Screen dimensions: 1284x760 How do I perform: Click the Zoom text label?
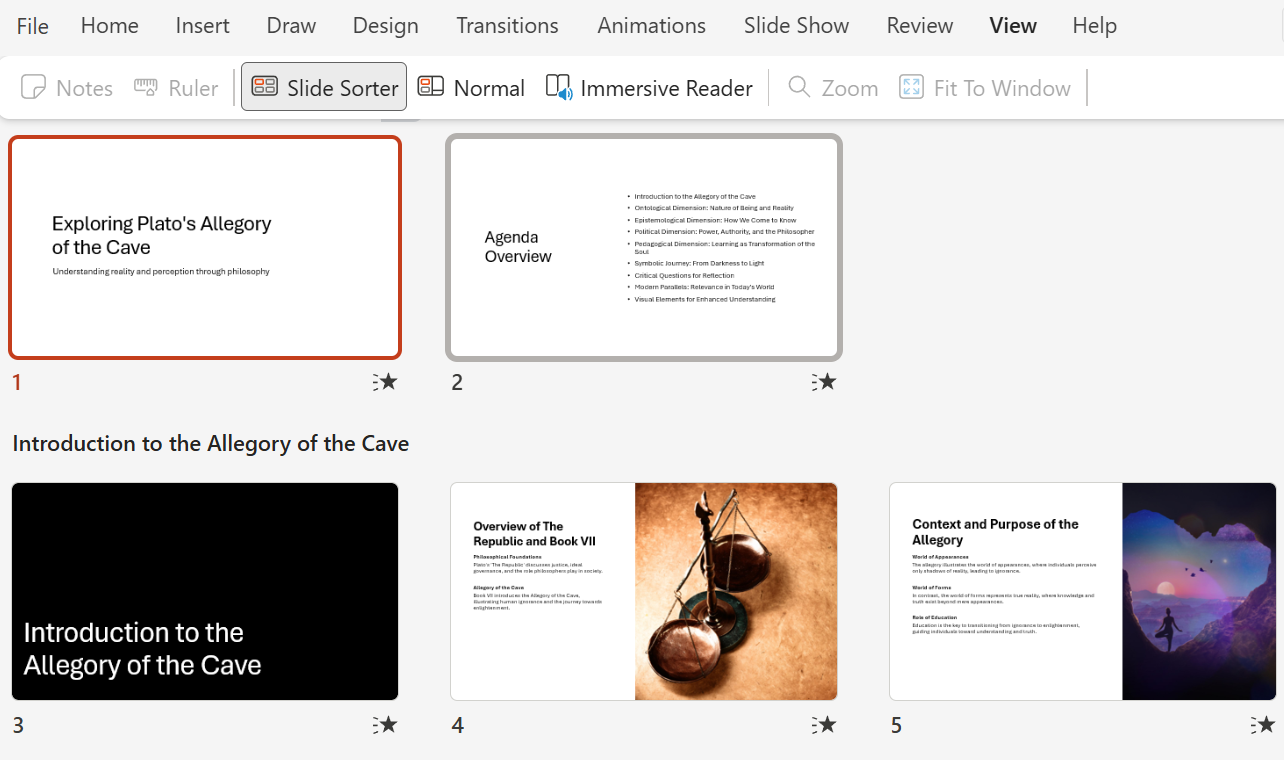pos(850,88)
